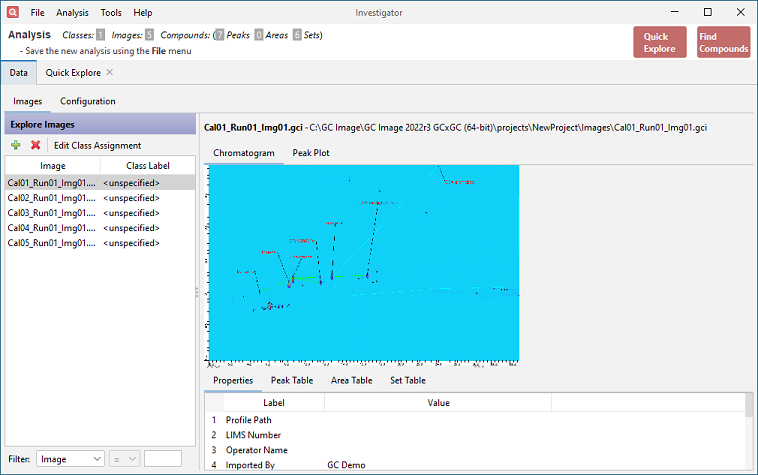Viewport: 758px width, 475px height.
Task: Open the Area Table tab
Action: coord(351,380)
